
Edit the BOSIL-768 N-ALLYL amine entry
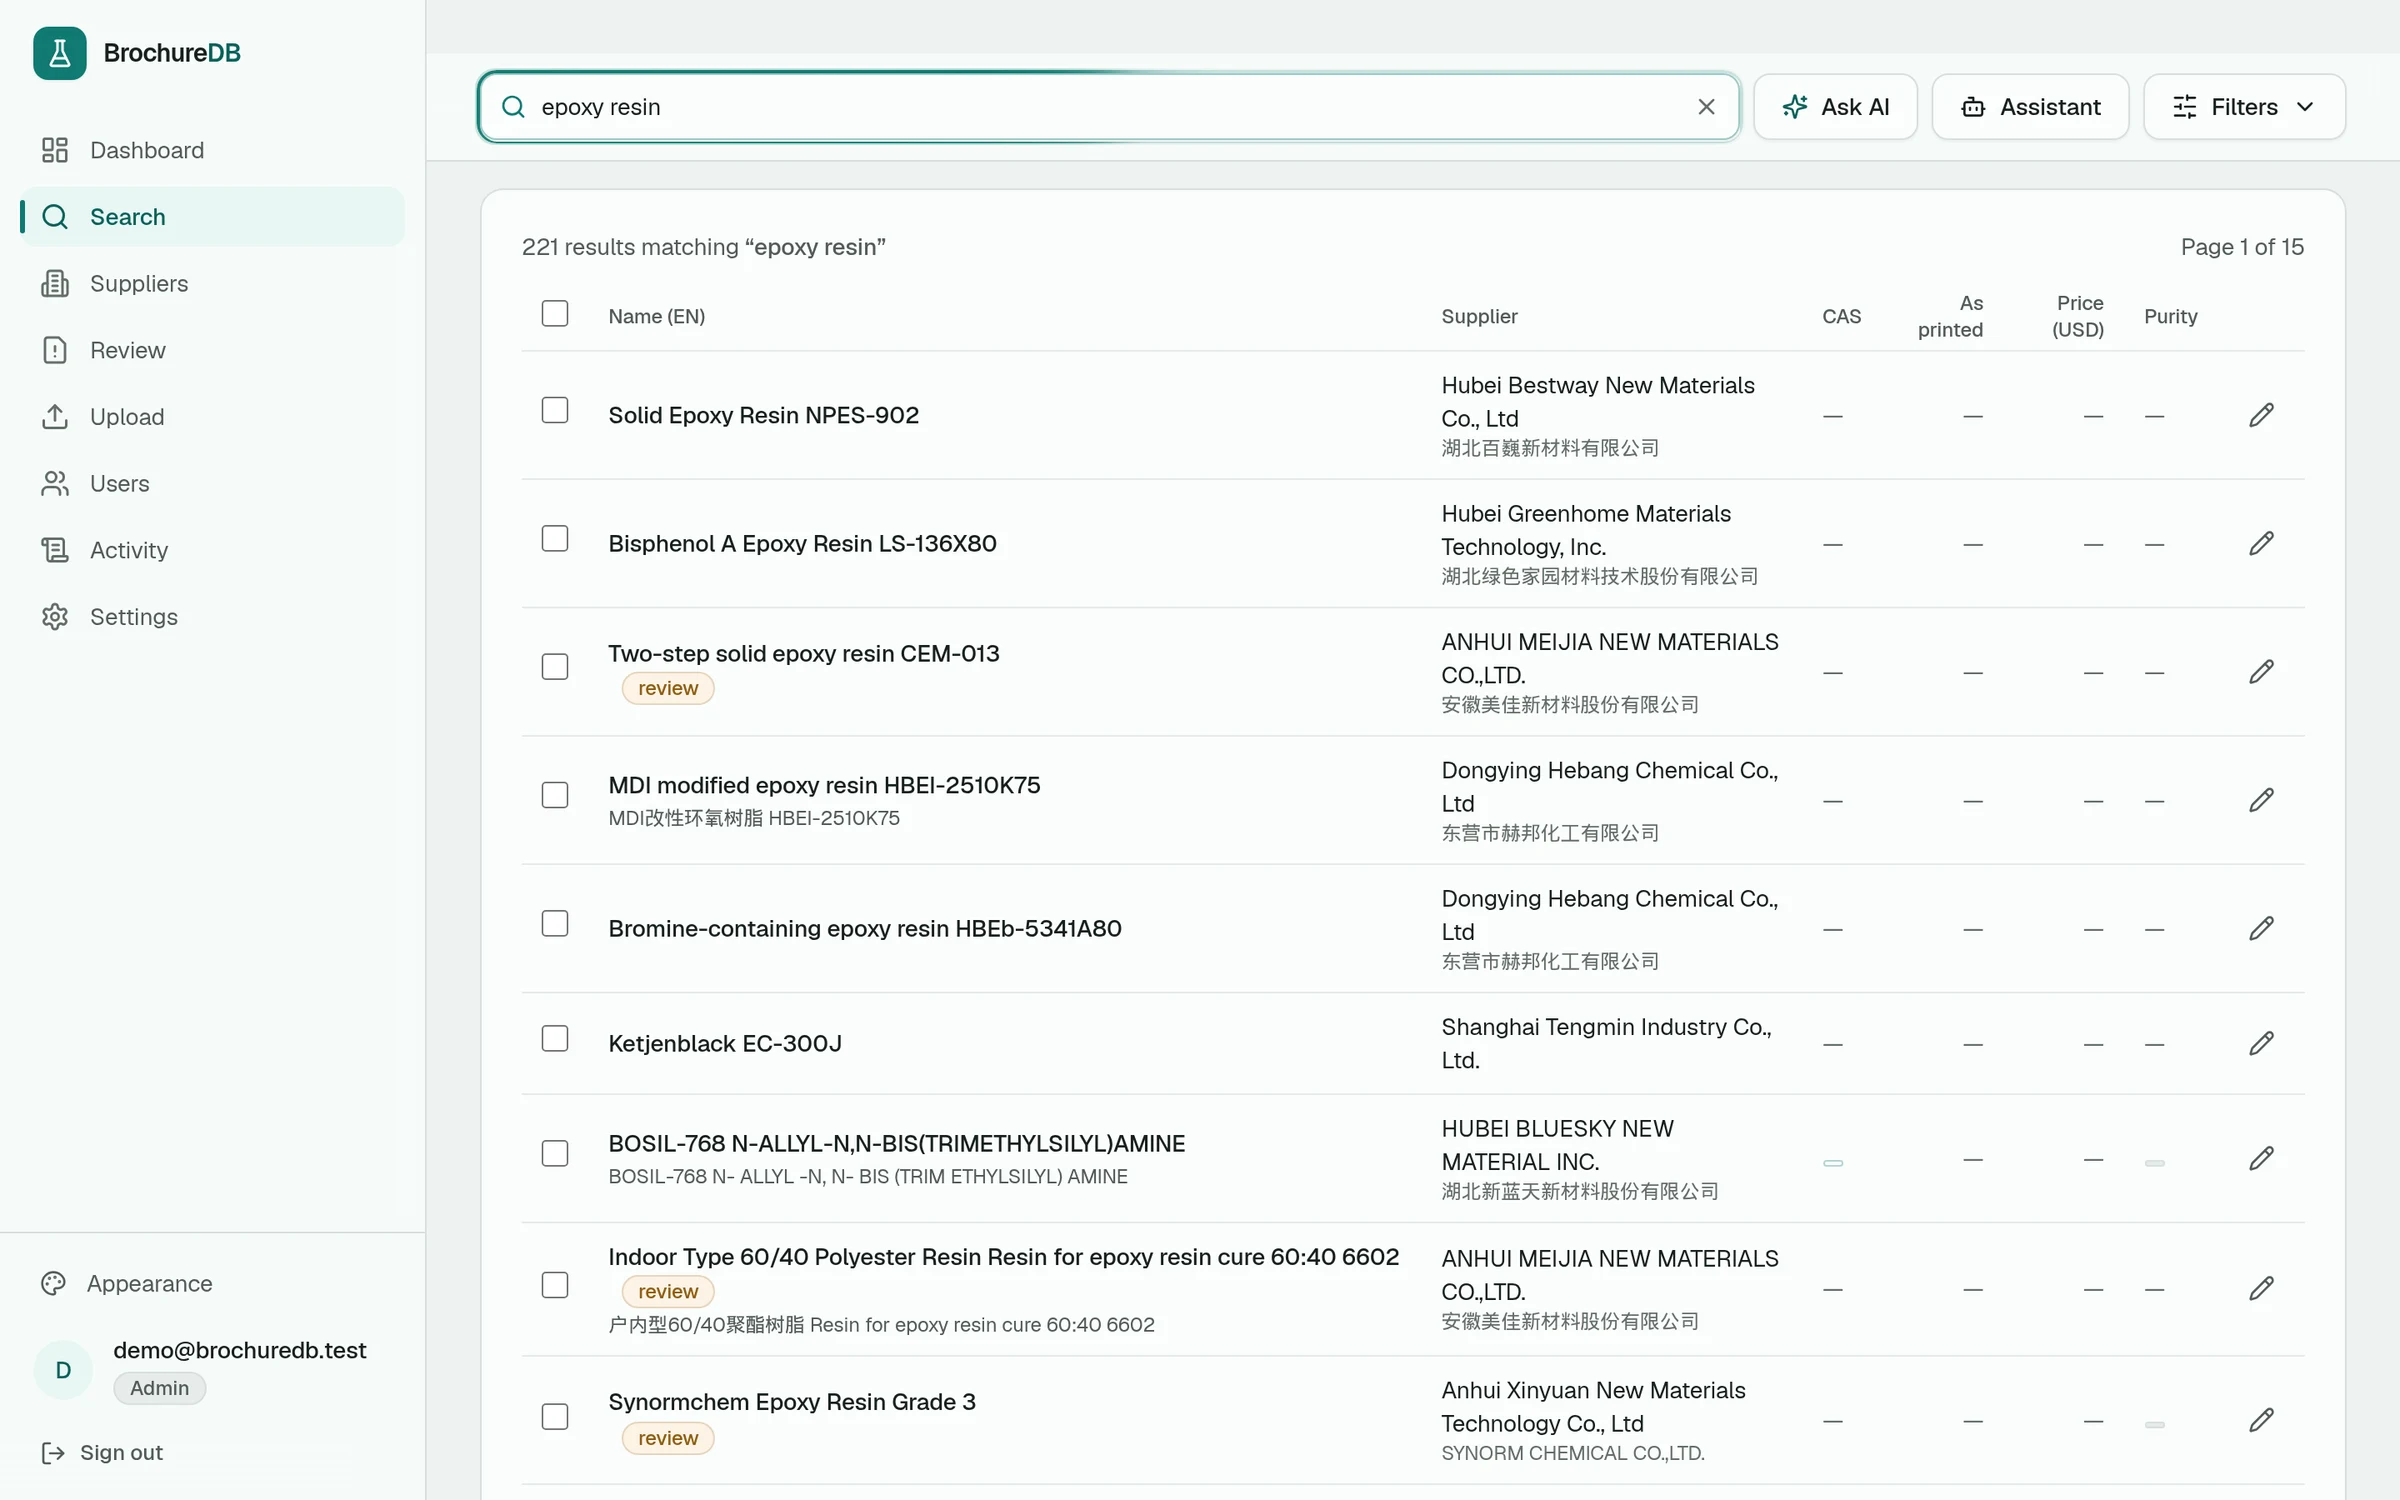pos(2261,1159)
